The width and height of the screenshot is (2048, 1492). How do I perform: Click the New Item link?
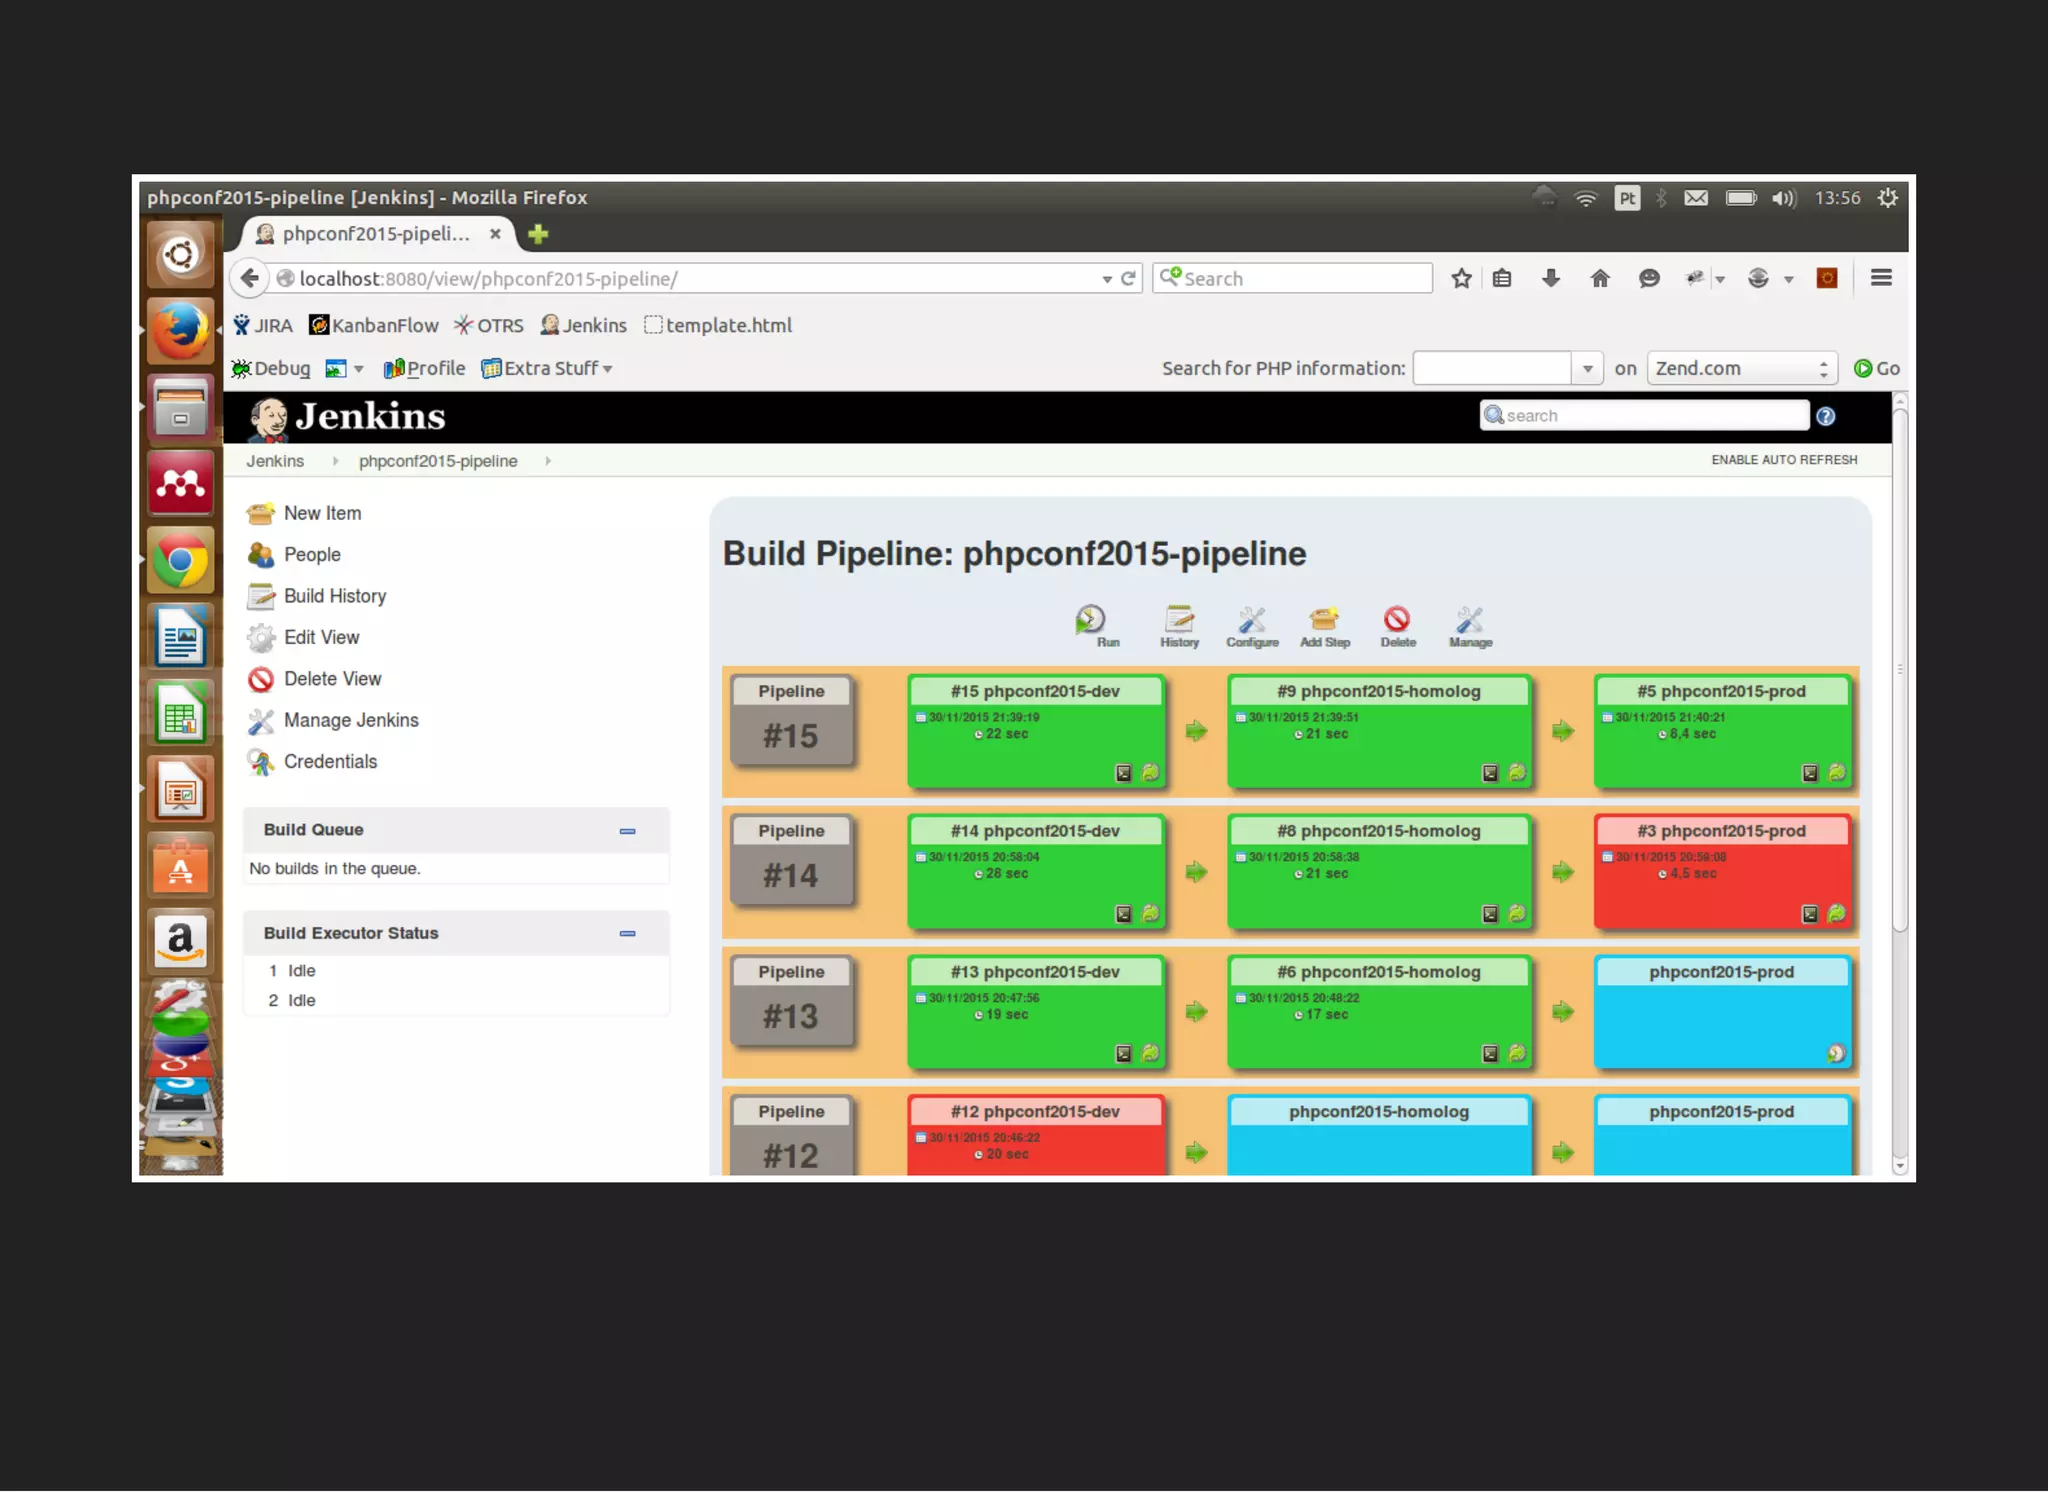(322, 513)
